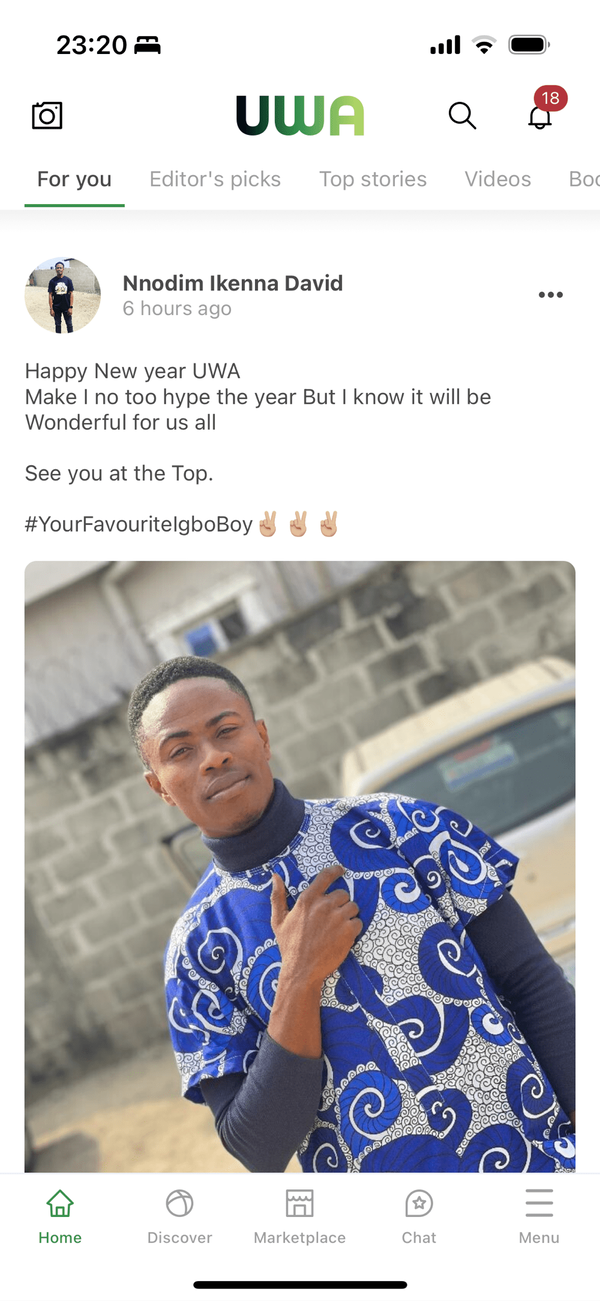The image size is (600, 1301).
Task: Switch to Videos tab
Action: (498, 180)
